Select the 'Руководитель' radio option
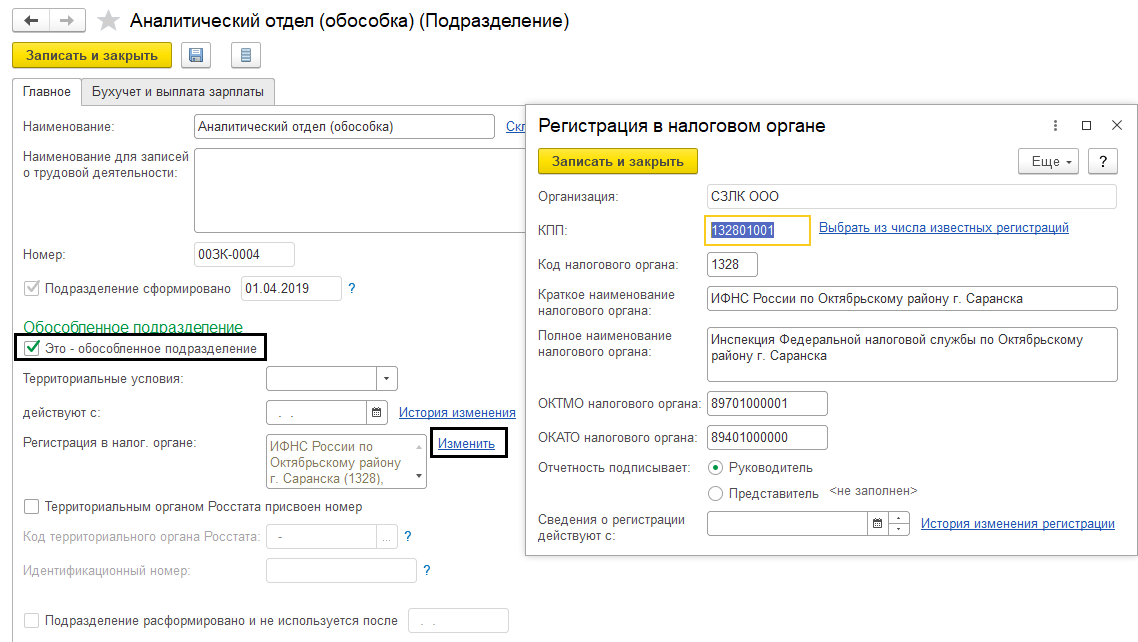 pyautogui.click(x=715, y=467)
